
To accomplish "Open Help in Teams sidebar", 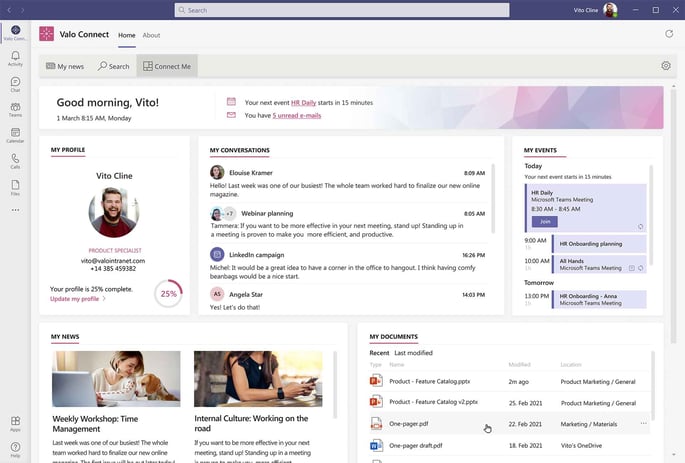I will (15, 449).
